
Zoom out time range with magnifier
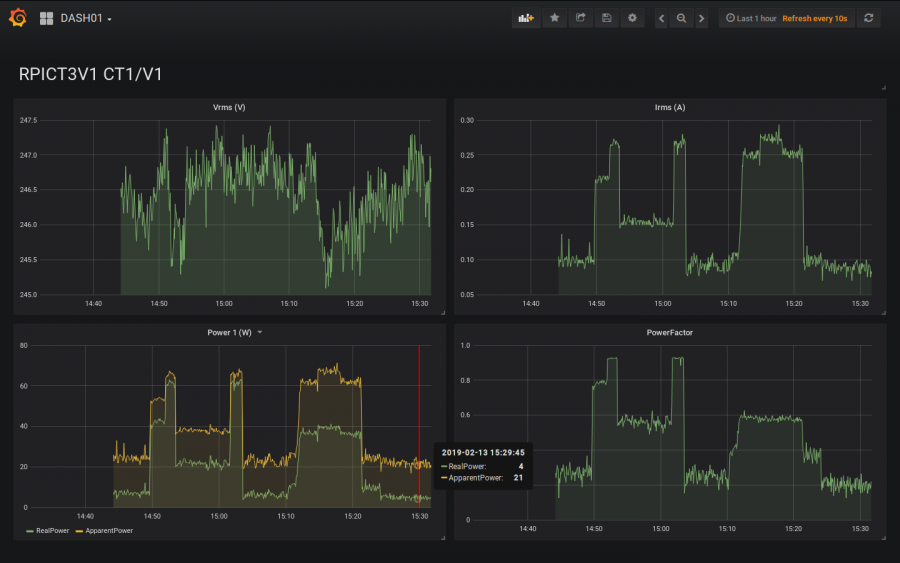(x=681, y=18)
